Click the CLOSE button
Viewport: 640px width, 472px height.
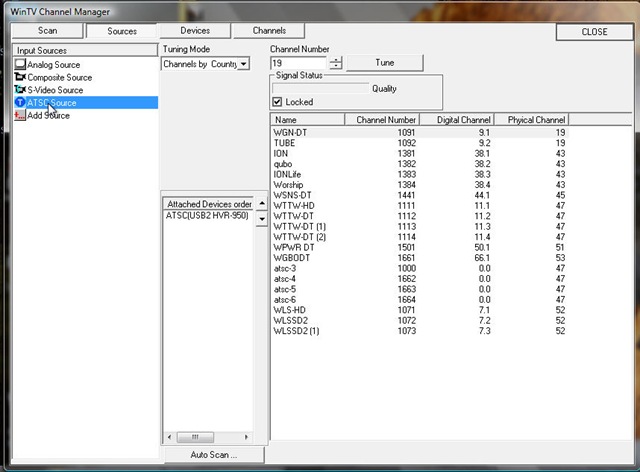pyautogui.click(x=594, y=32)
